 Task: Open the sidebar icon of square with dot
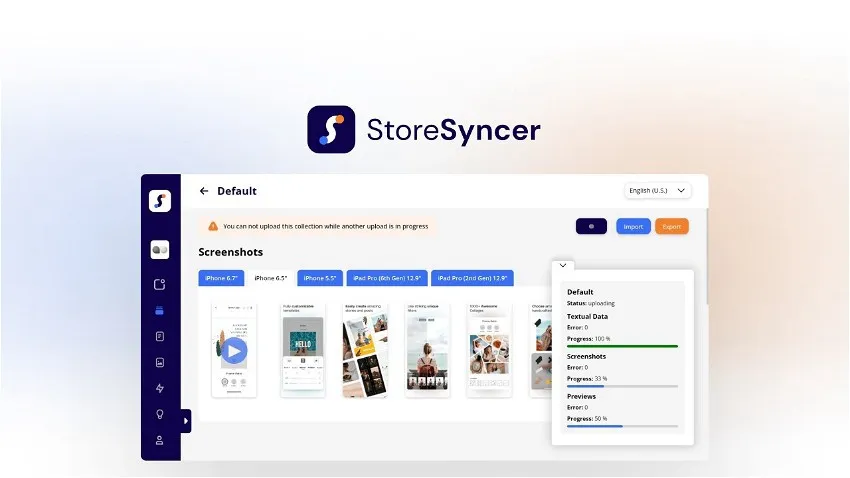click(x=159, y=284)
